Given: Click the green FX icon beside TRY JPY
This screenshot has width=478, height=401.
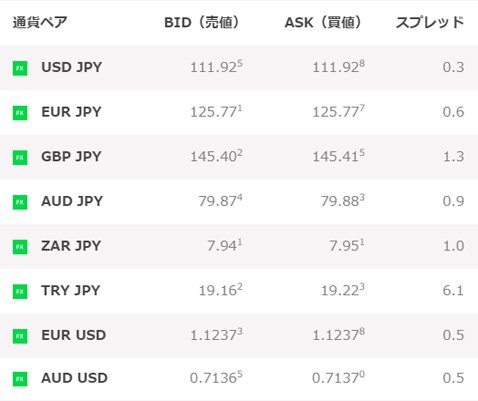Looking at the screenshot, I should click(20, 291).
